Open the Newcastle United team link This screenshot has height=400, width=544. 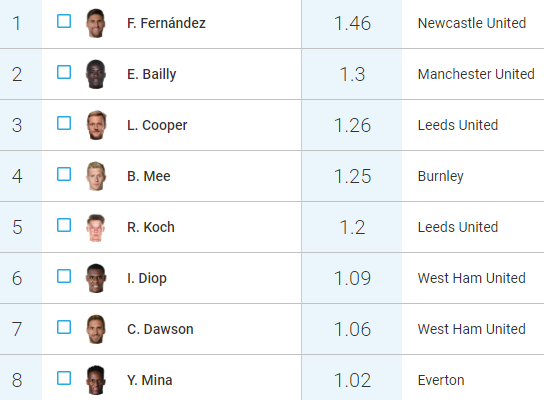(x=472, y=23)
